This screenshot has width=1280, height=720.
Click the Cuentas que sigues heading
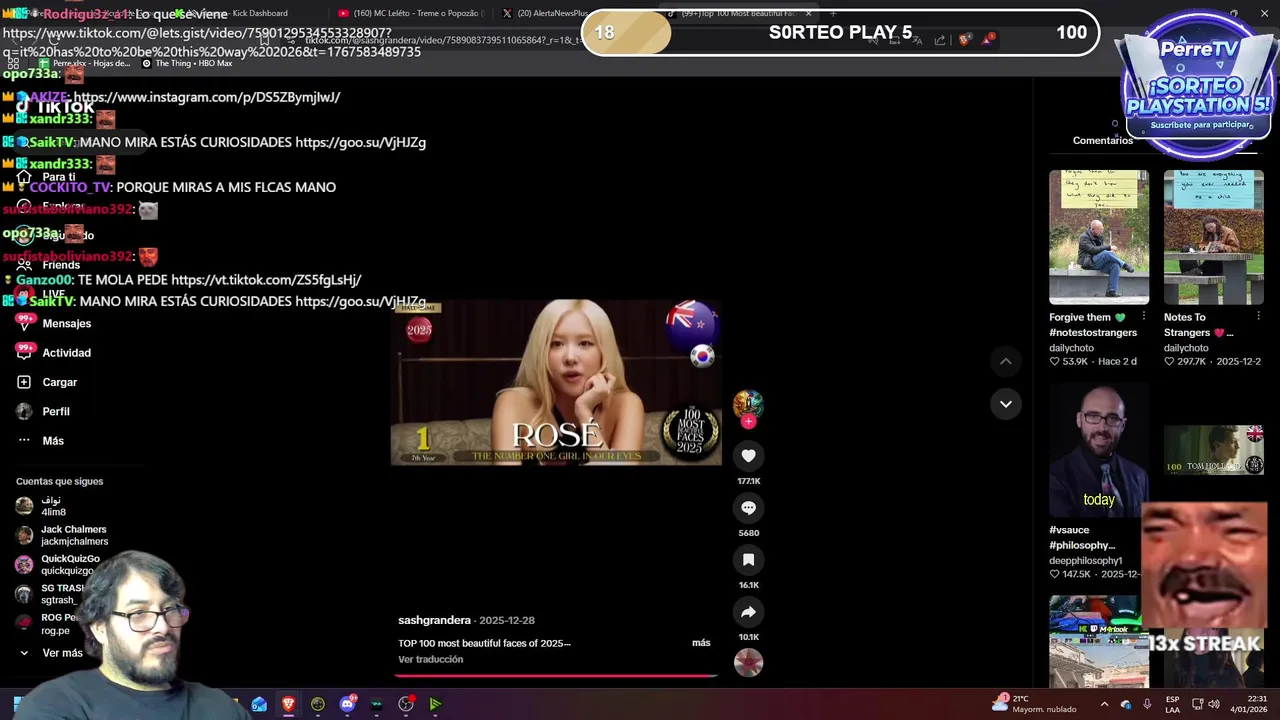(x=59, y=481)
